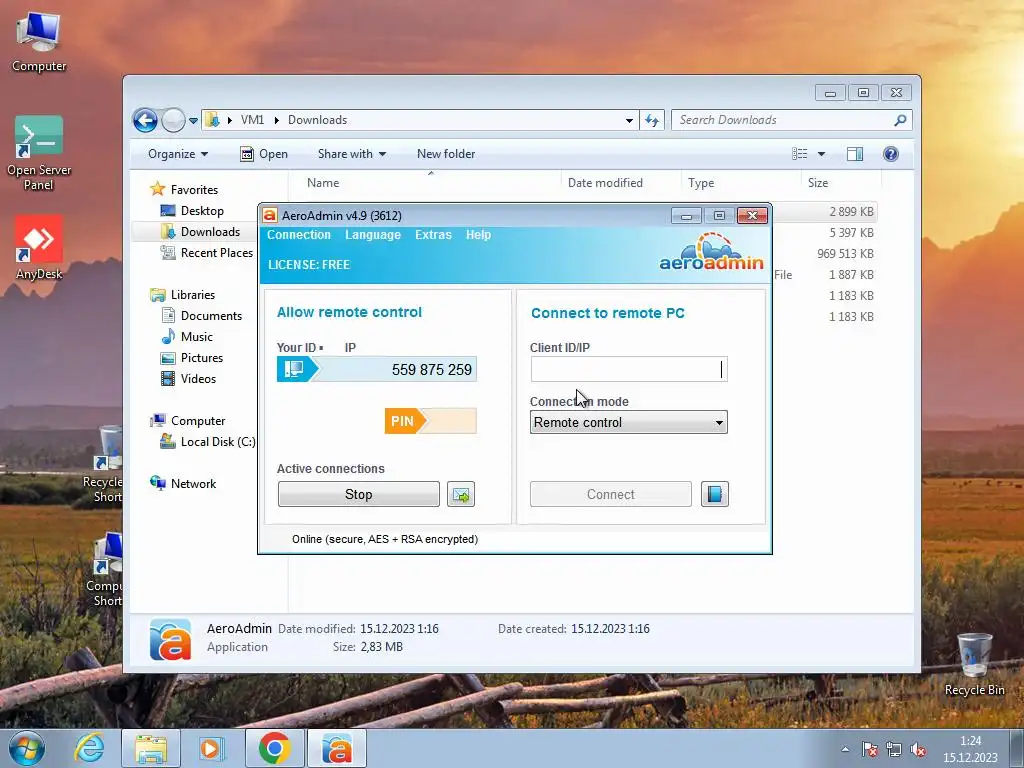
Task: Click the Explorer help question mark icon
Action: point(891,154)
